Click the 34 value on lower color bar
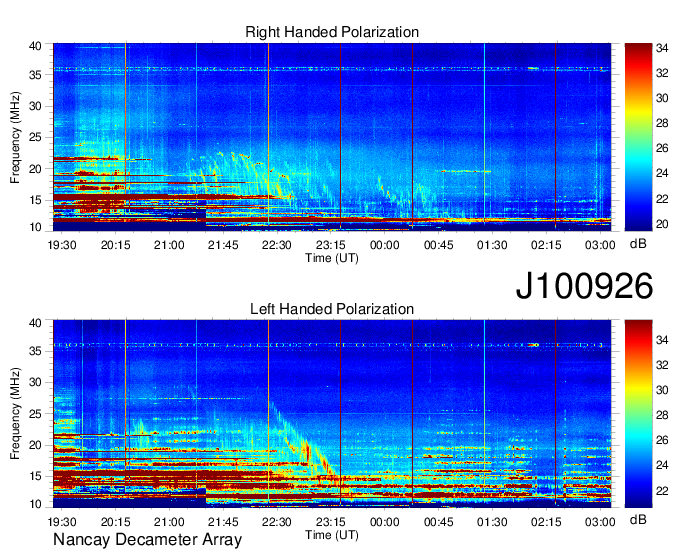Image resolution: width=680 pixels, height=552 pixels. [x=662, y=340]
